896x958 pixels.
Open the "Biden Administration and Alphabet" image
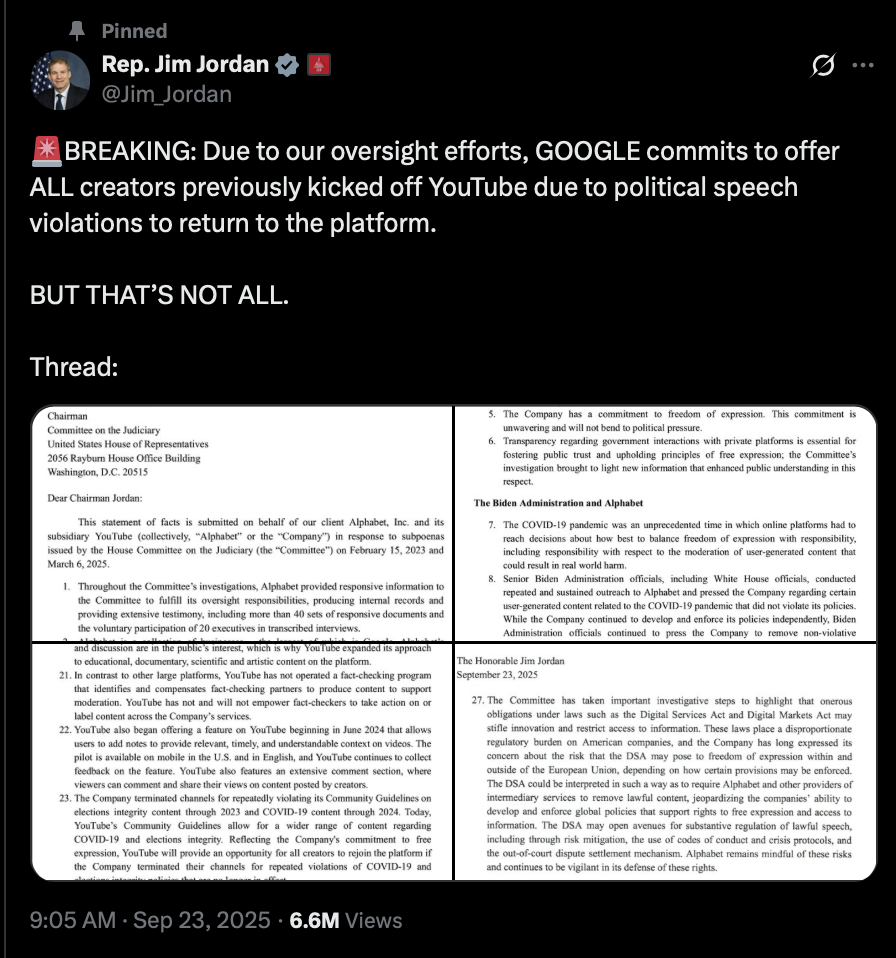click(x=665, y=523)
